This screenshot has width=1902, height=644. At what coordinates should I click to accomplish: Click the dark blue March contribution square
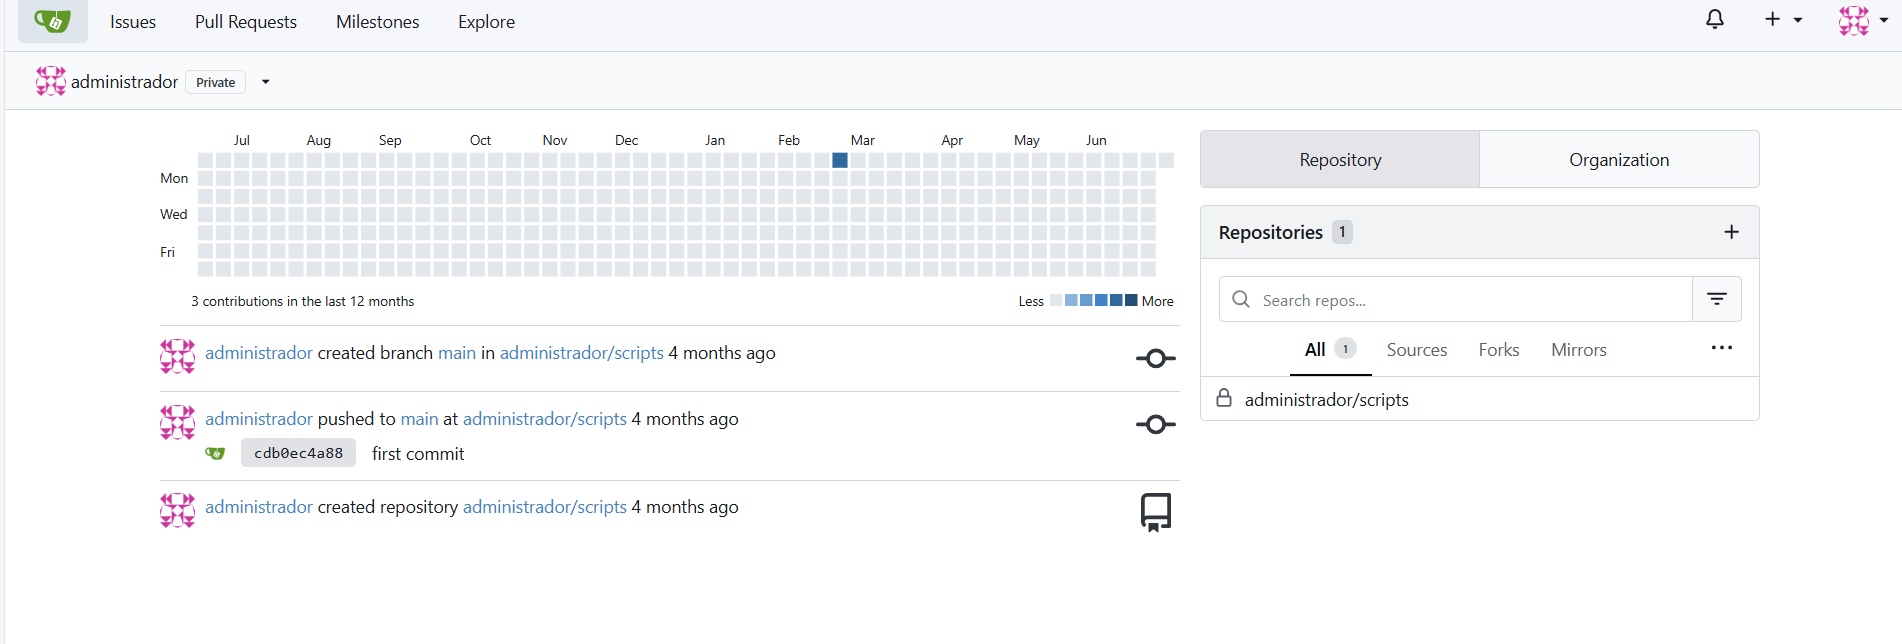(840, 160)
